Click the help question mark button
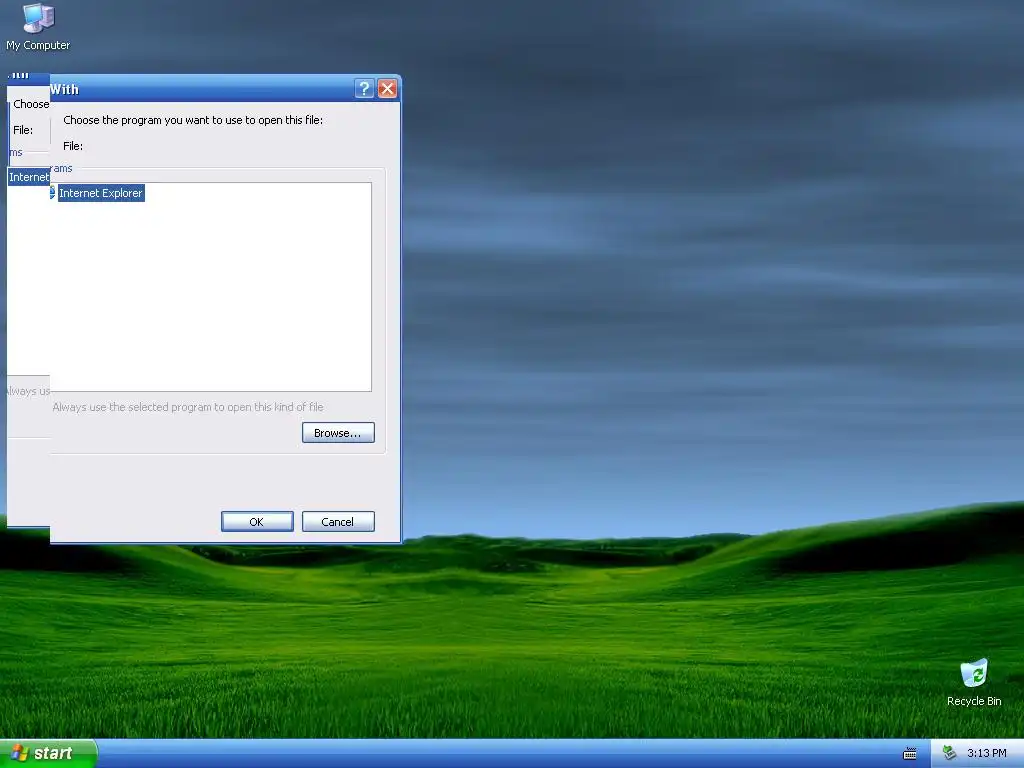This screenshot has height=768, width=1024. (x=364, y=88)
